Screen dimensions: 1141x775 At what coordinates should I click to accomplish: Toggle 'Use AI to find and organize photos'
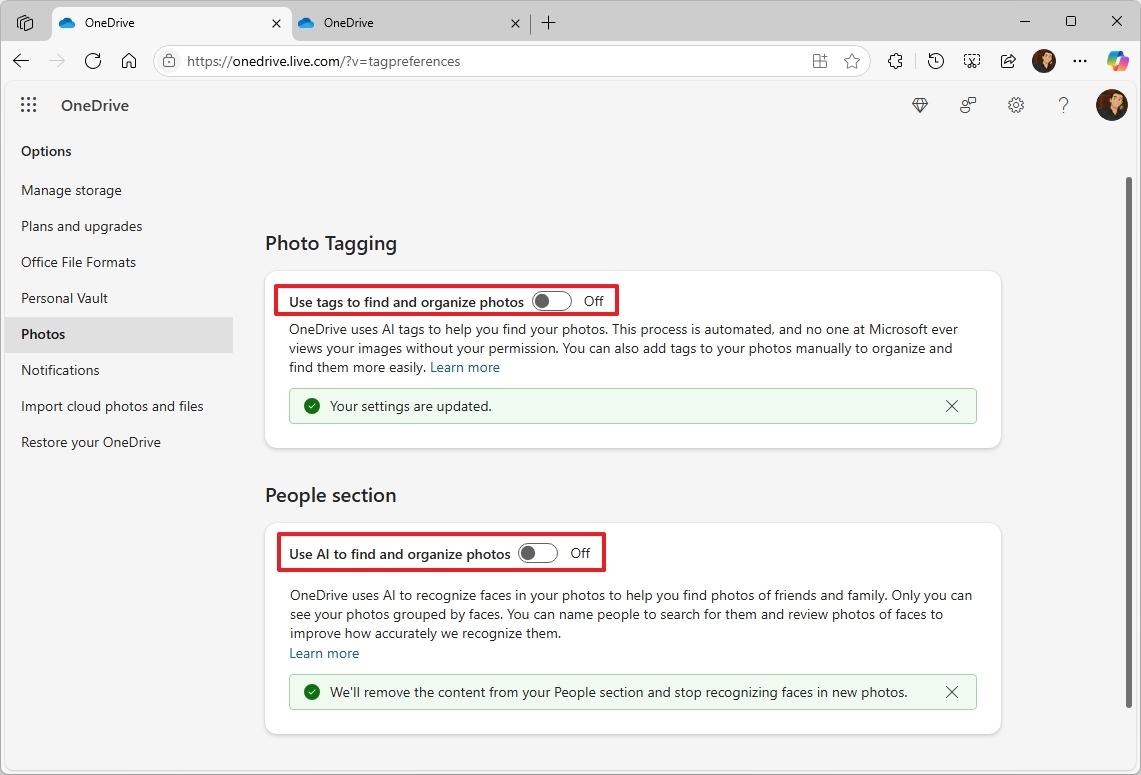pos(538,553)
